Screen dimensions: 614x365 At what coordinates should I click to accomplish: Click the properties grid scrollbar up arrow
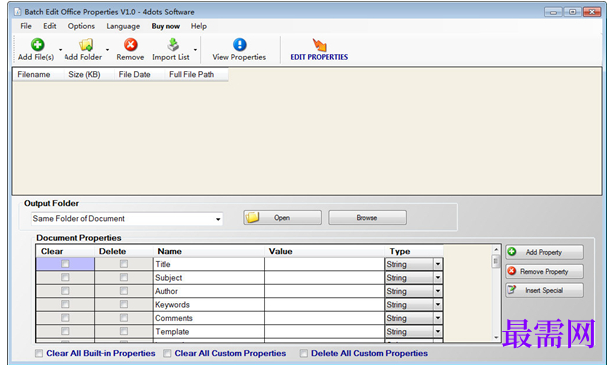point(496,249)
